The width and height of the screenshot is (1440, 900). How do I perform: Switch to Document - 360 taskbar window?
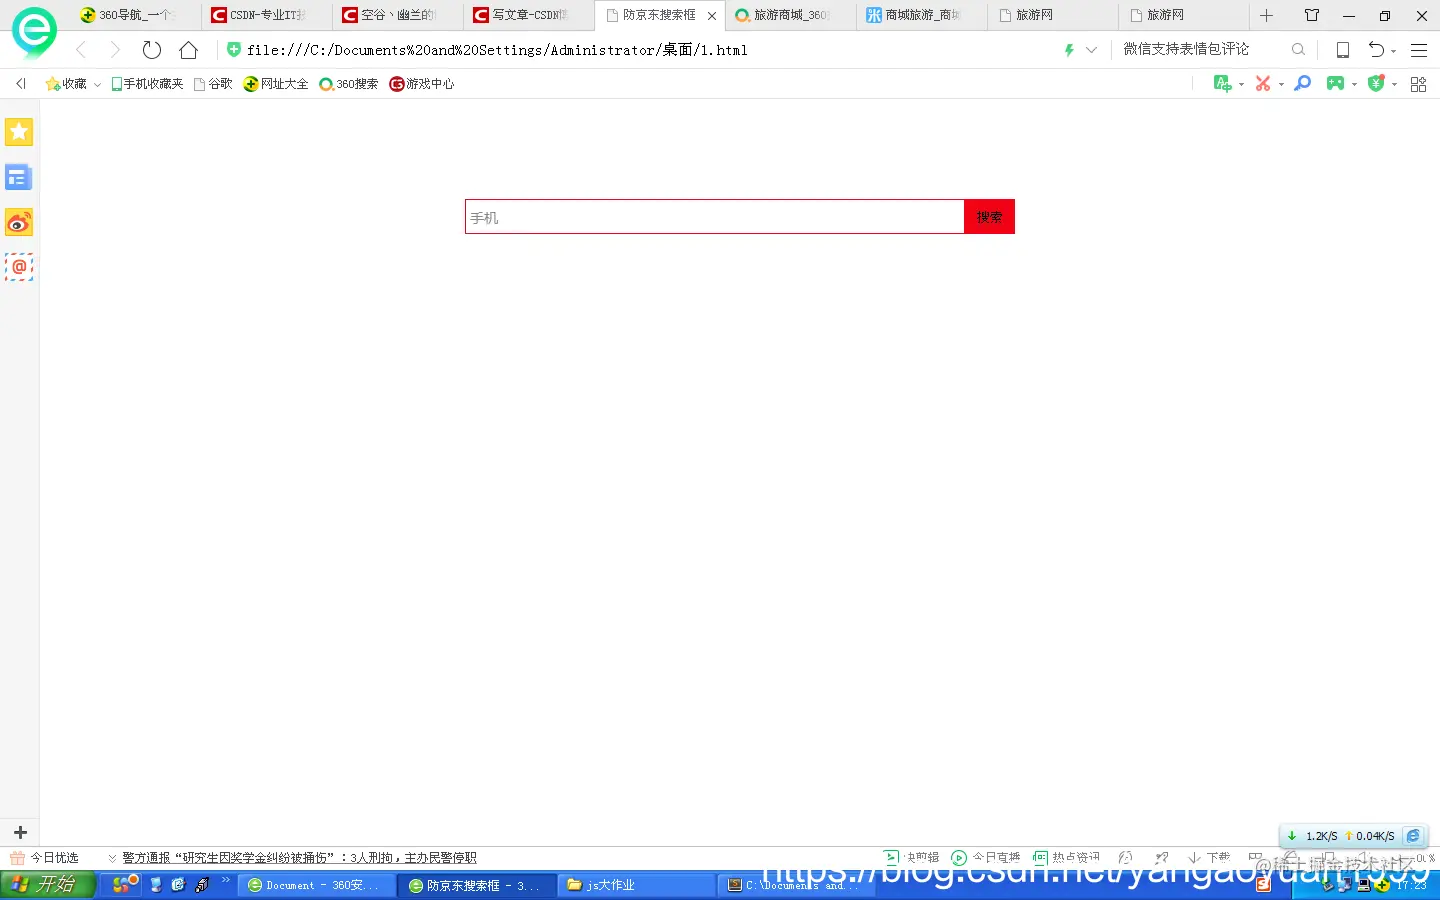click(315, 885)
